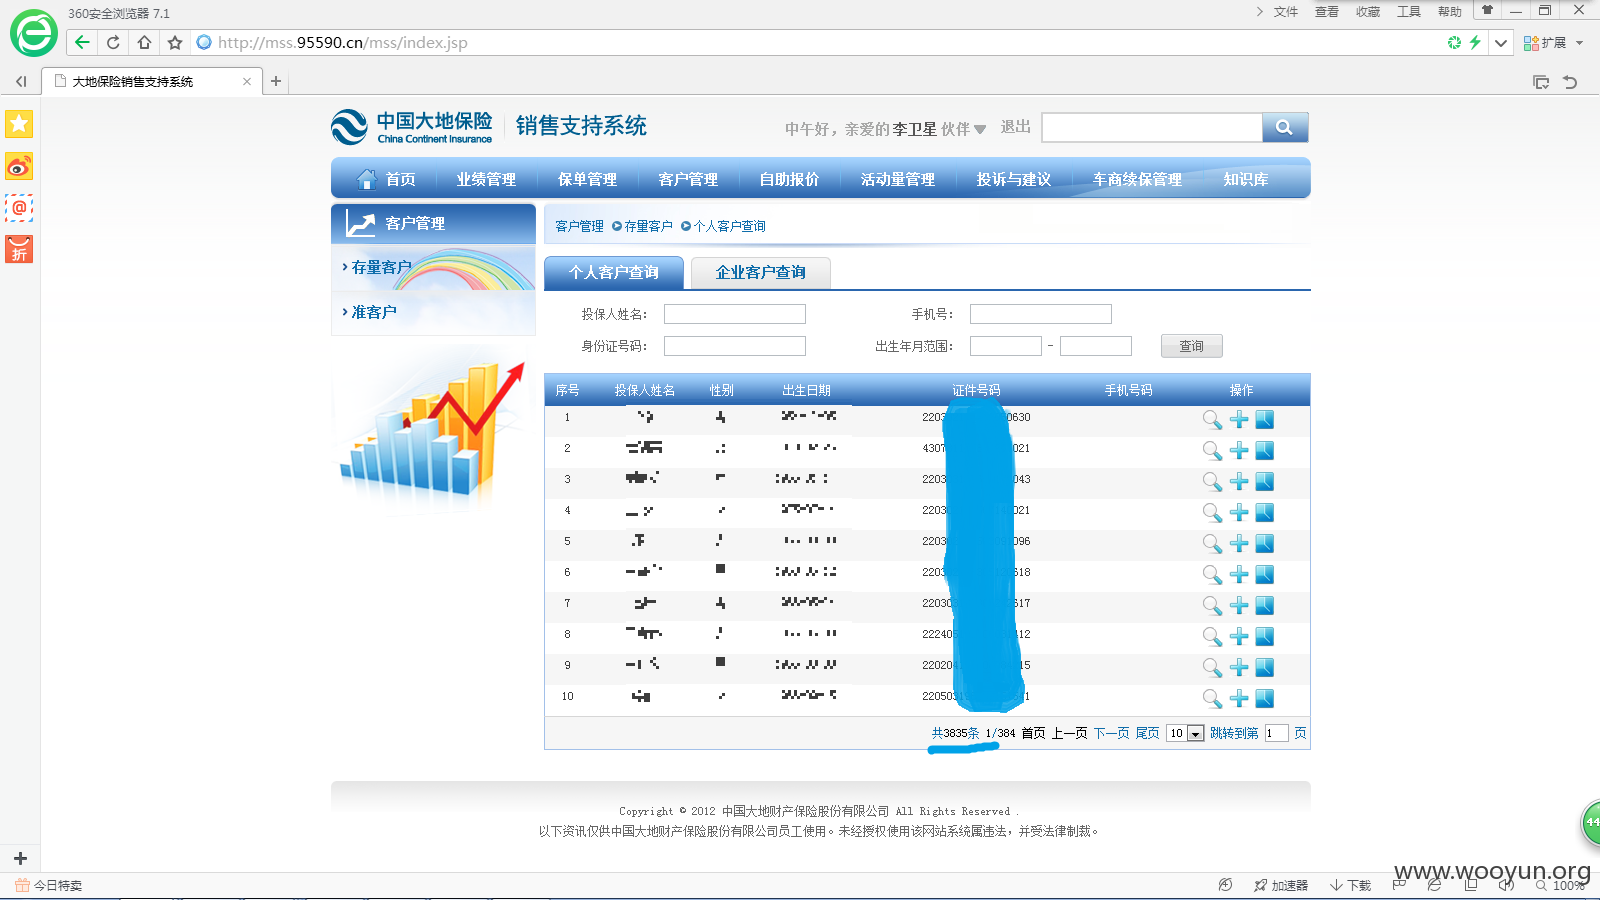Click the speed-up lightning icon in address bar

tap(1475, 42)
